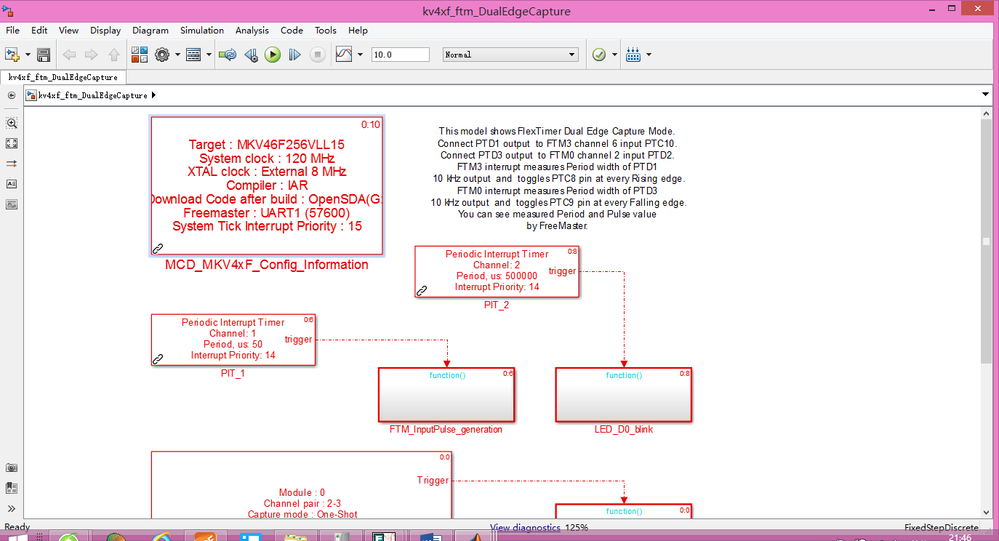Click the Image palette icon
Image resolution: width=999 pixels, height=541 pixels.
click(x=11, y=205)
